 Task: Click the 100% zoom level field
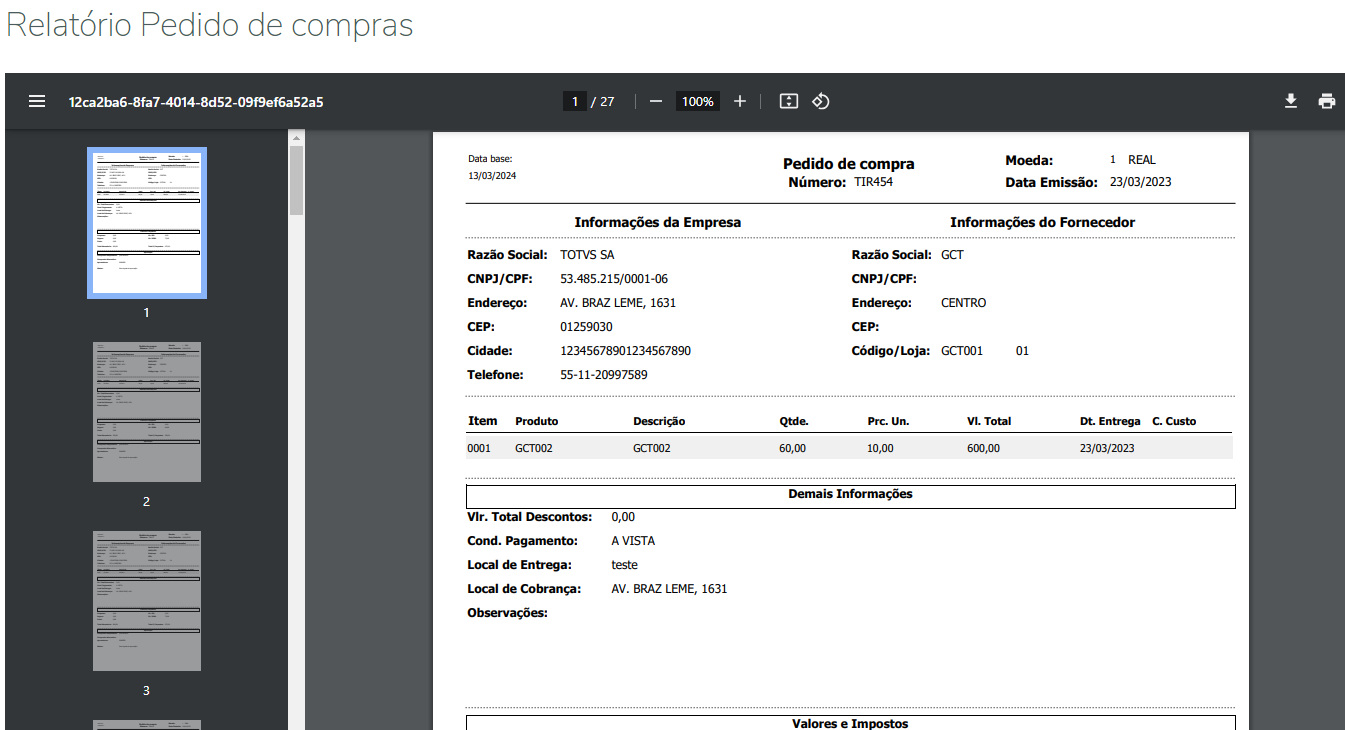click(698, 101)
